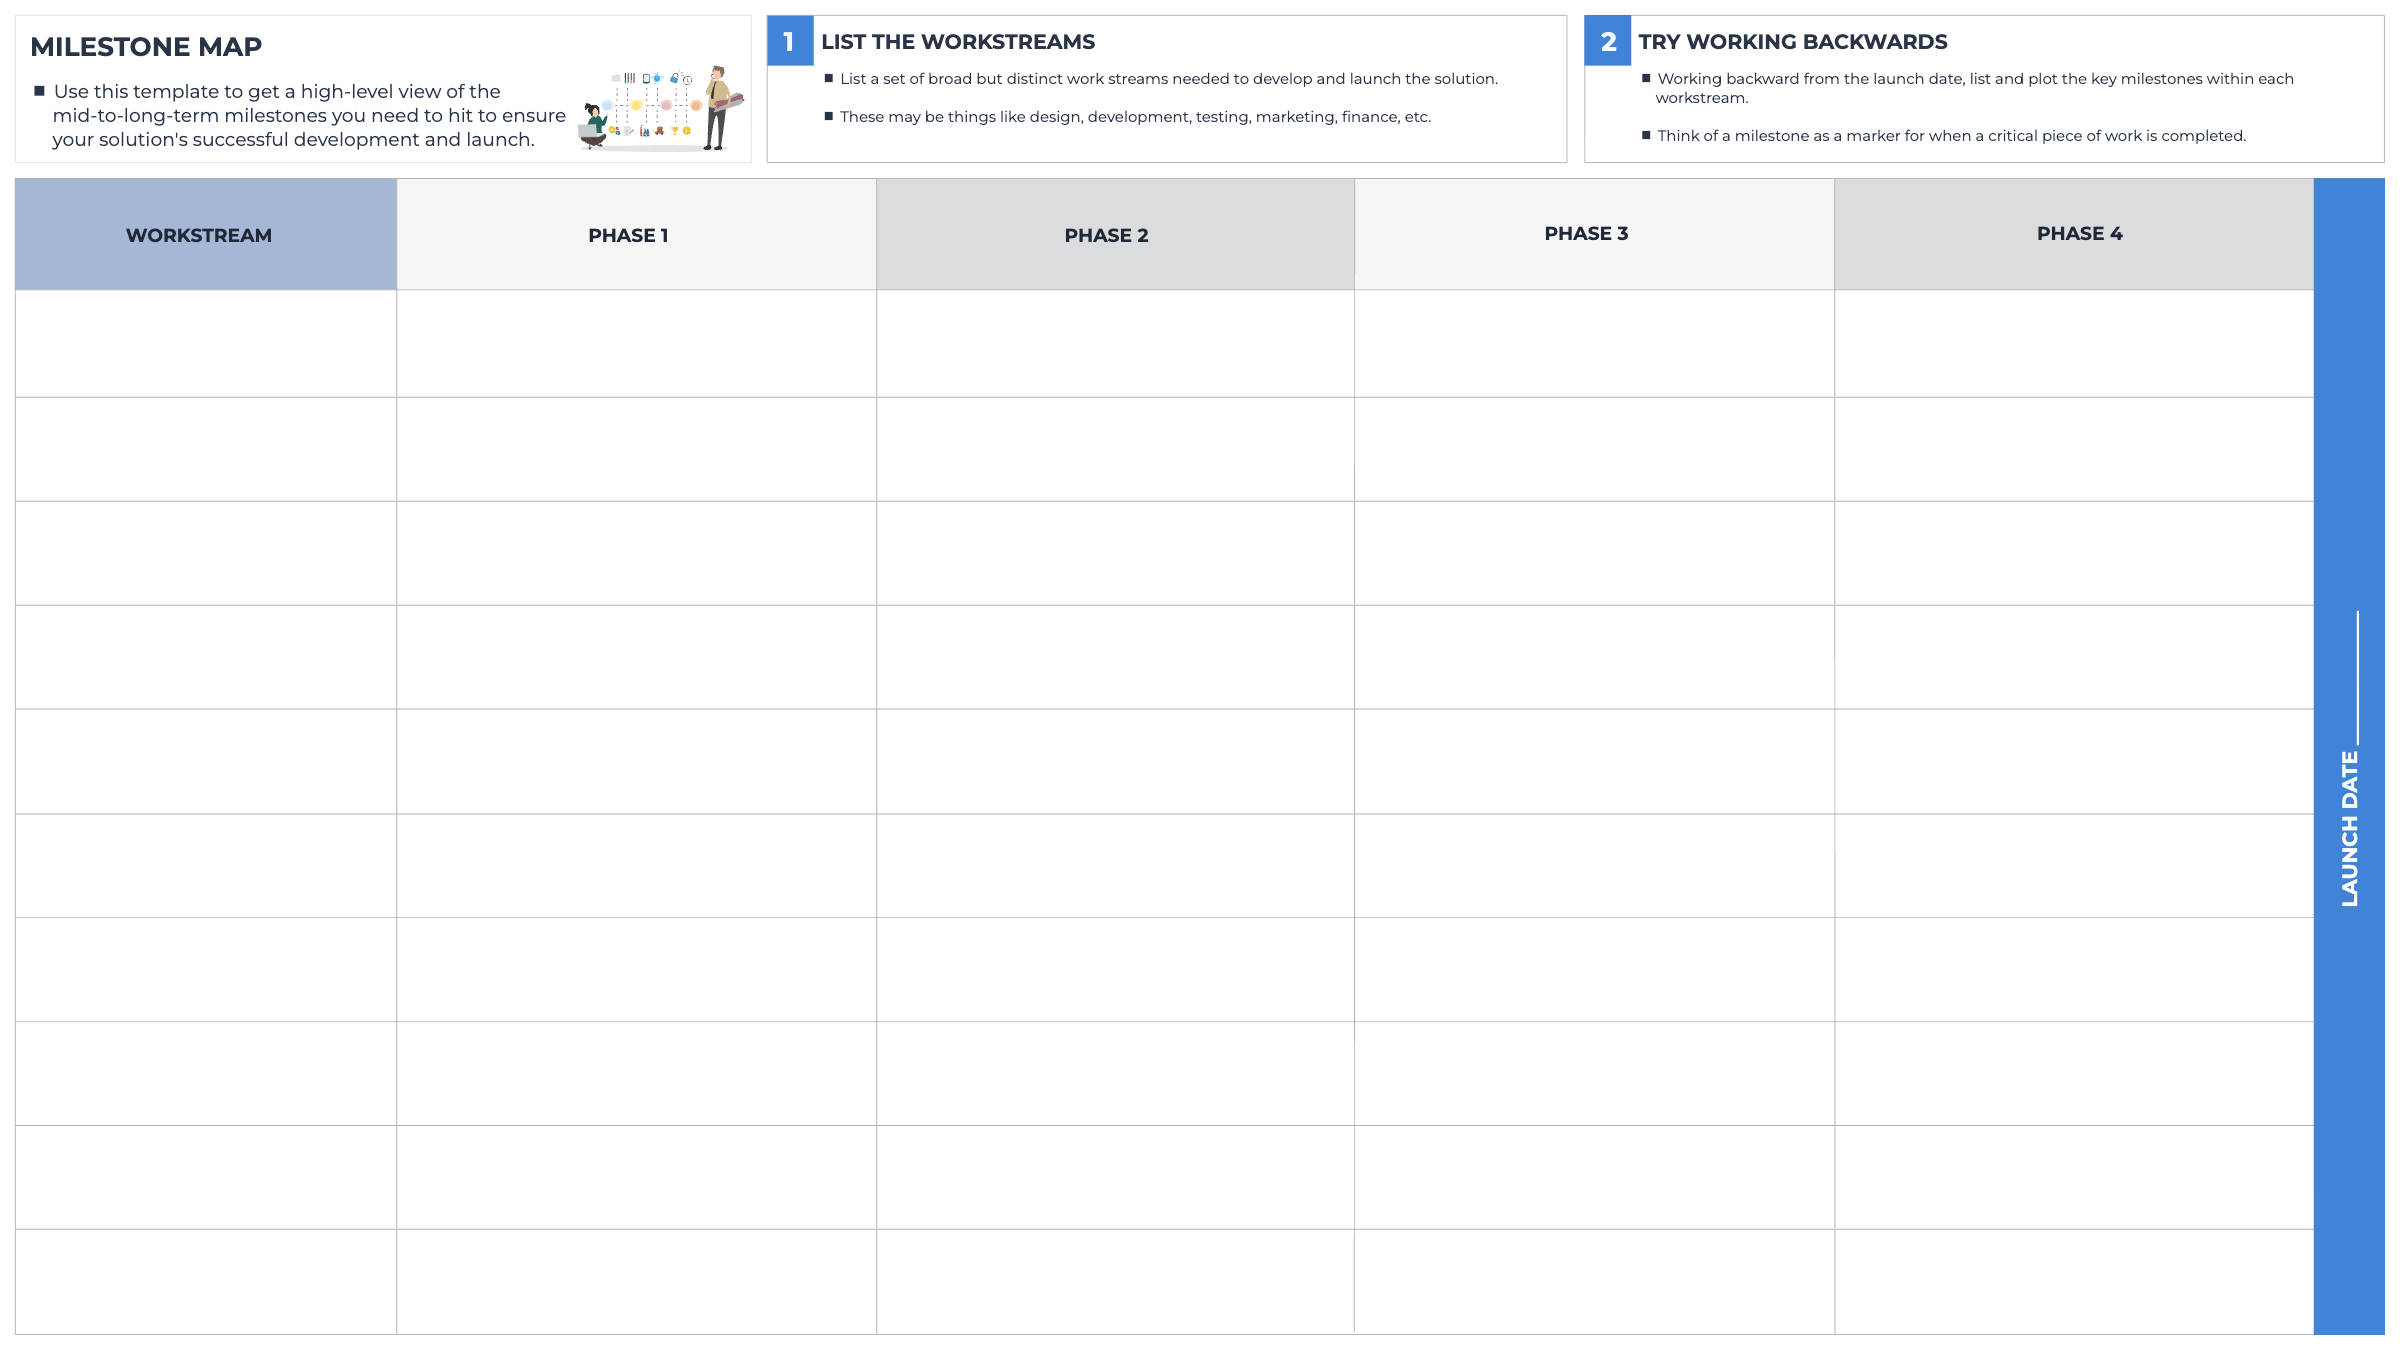Click the PHASE 2 column header
Viewport: 2400px width, 1350px height.
pyautogui.click(x=1115, y=235)
